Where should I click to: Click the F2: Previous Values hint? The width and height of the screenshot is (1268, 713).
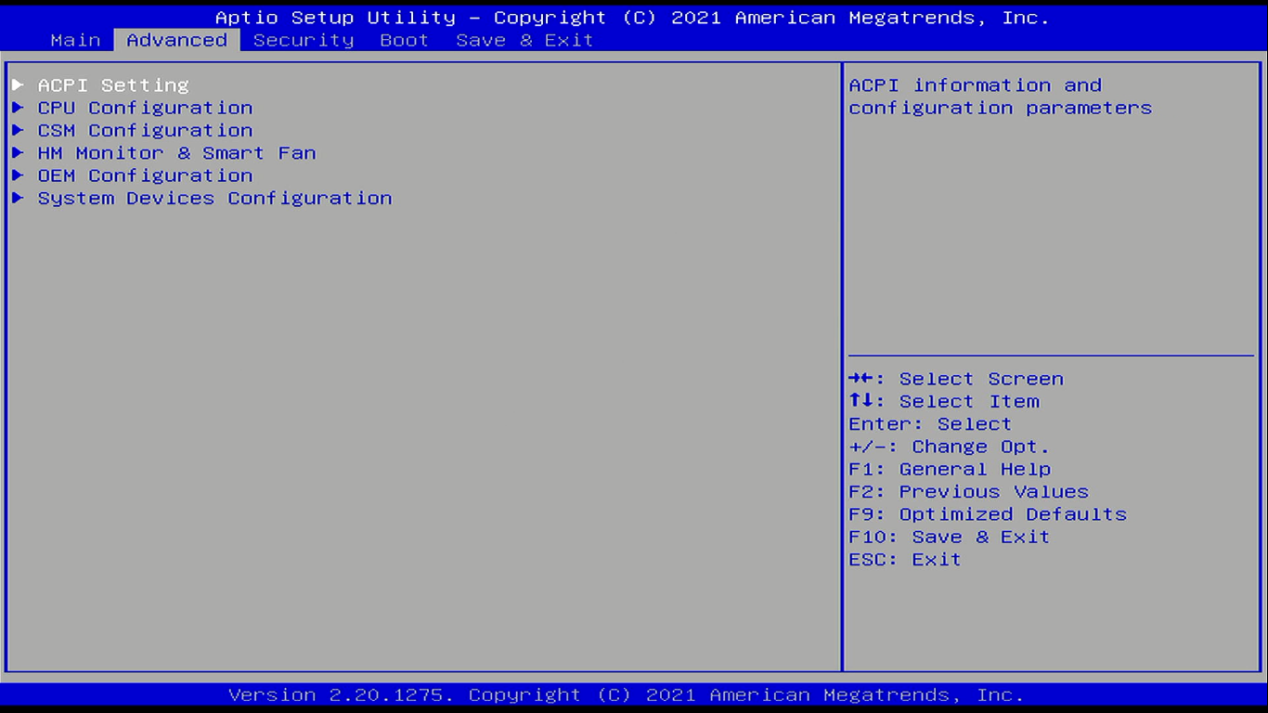[968, 492]
